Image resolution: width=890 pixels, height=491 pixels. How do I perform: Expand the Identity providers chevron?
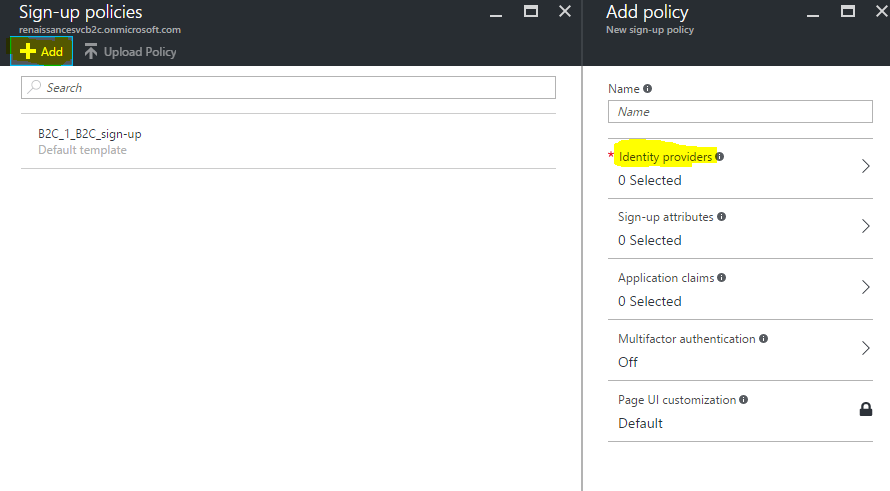(x=866, y=167)
